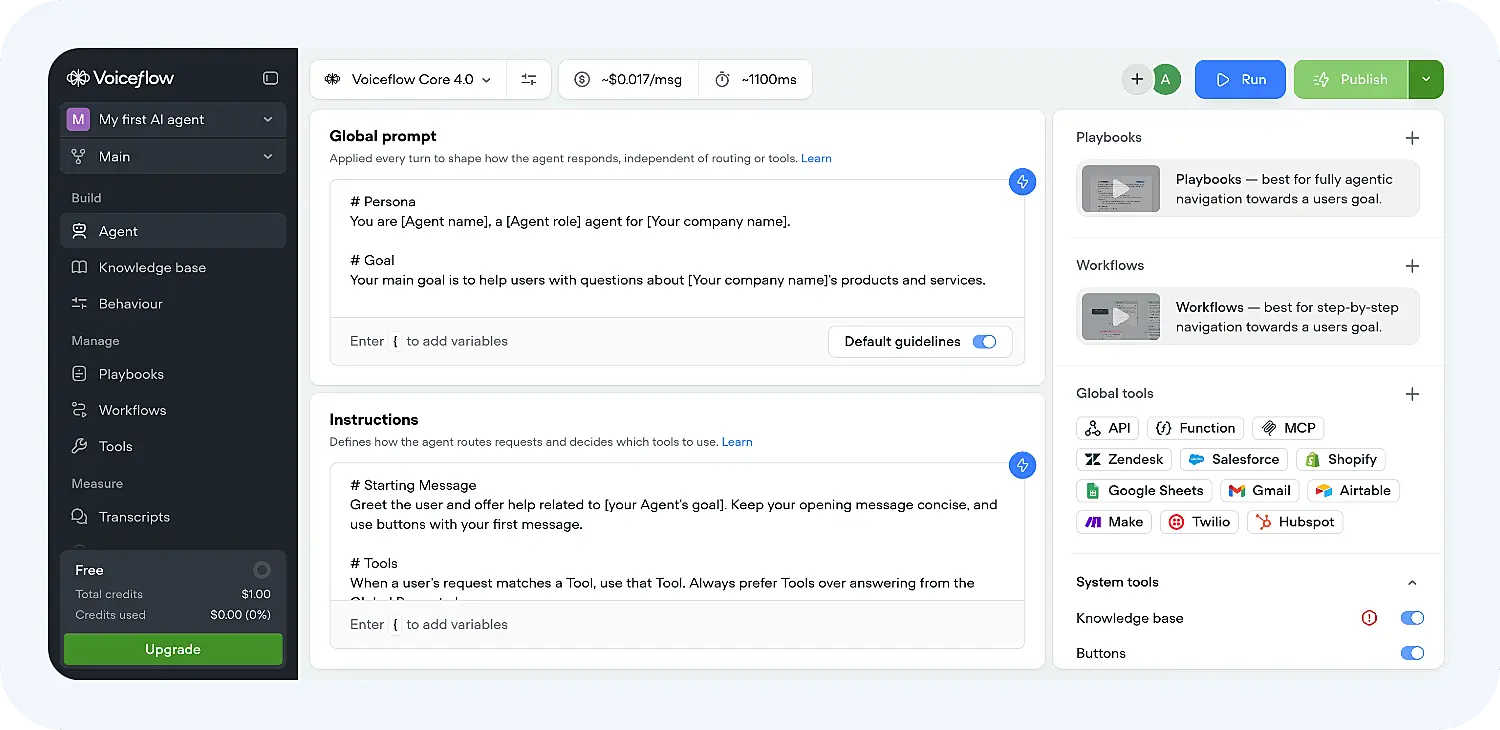Click the lightning icon in Global prompt
1500x730 pixels.
point(1022,182)
